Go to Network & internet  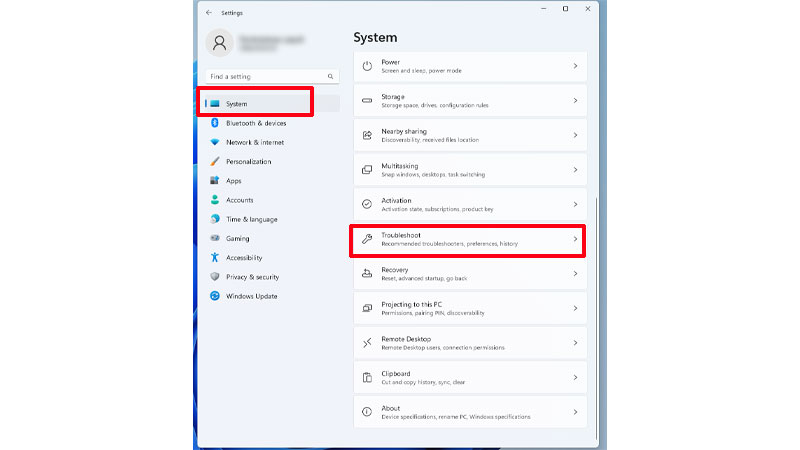coord(272,142)
